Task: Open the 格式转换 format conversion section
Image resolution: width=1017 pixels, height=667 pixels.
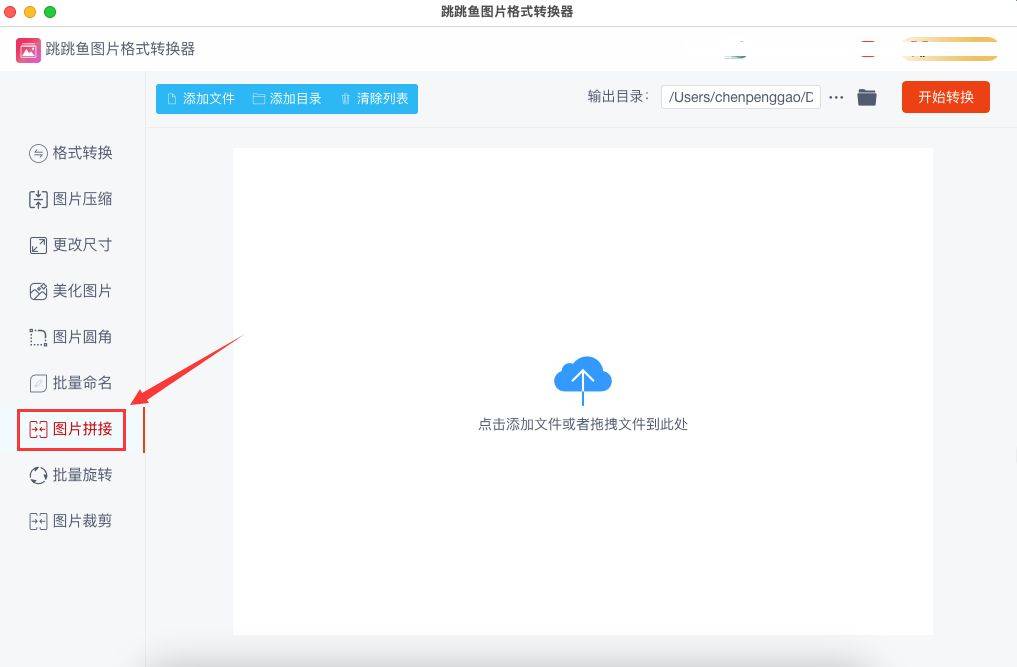Action: [x=71, y=153]
